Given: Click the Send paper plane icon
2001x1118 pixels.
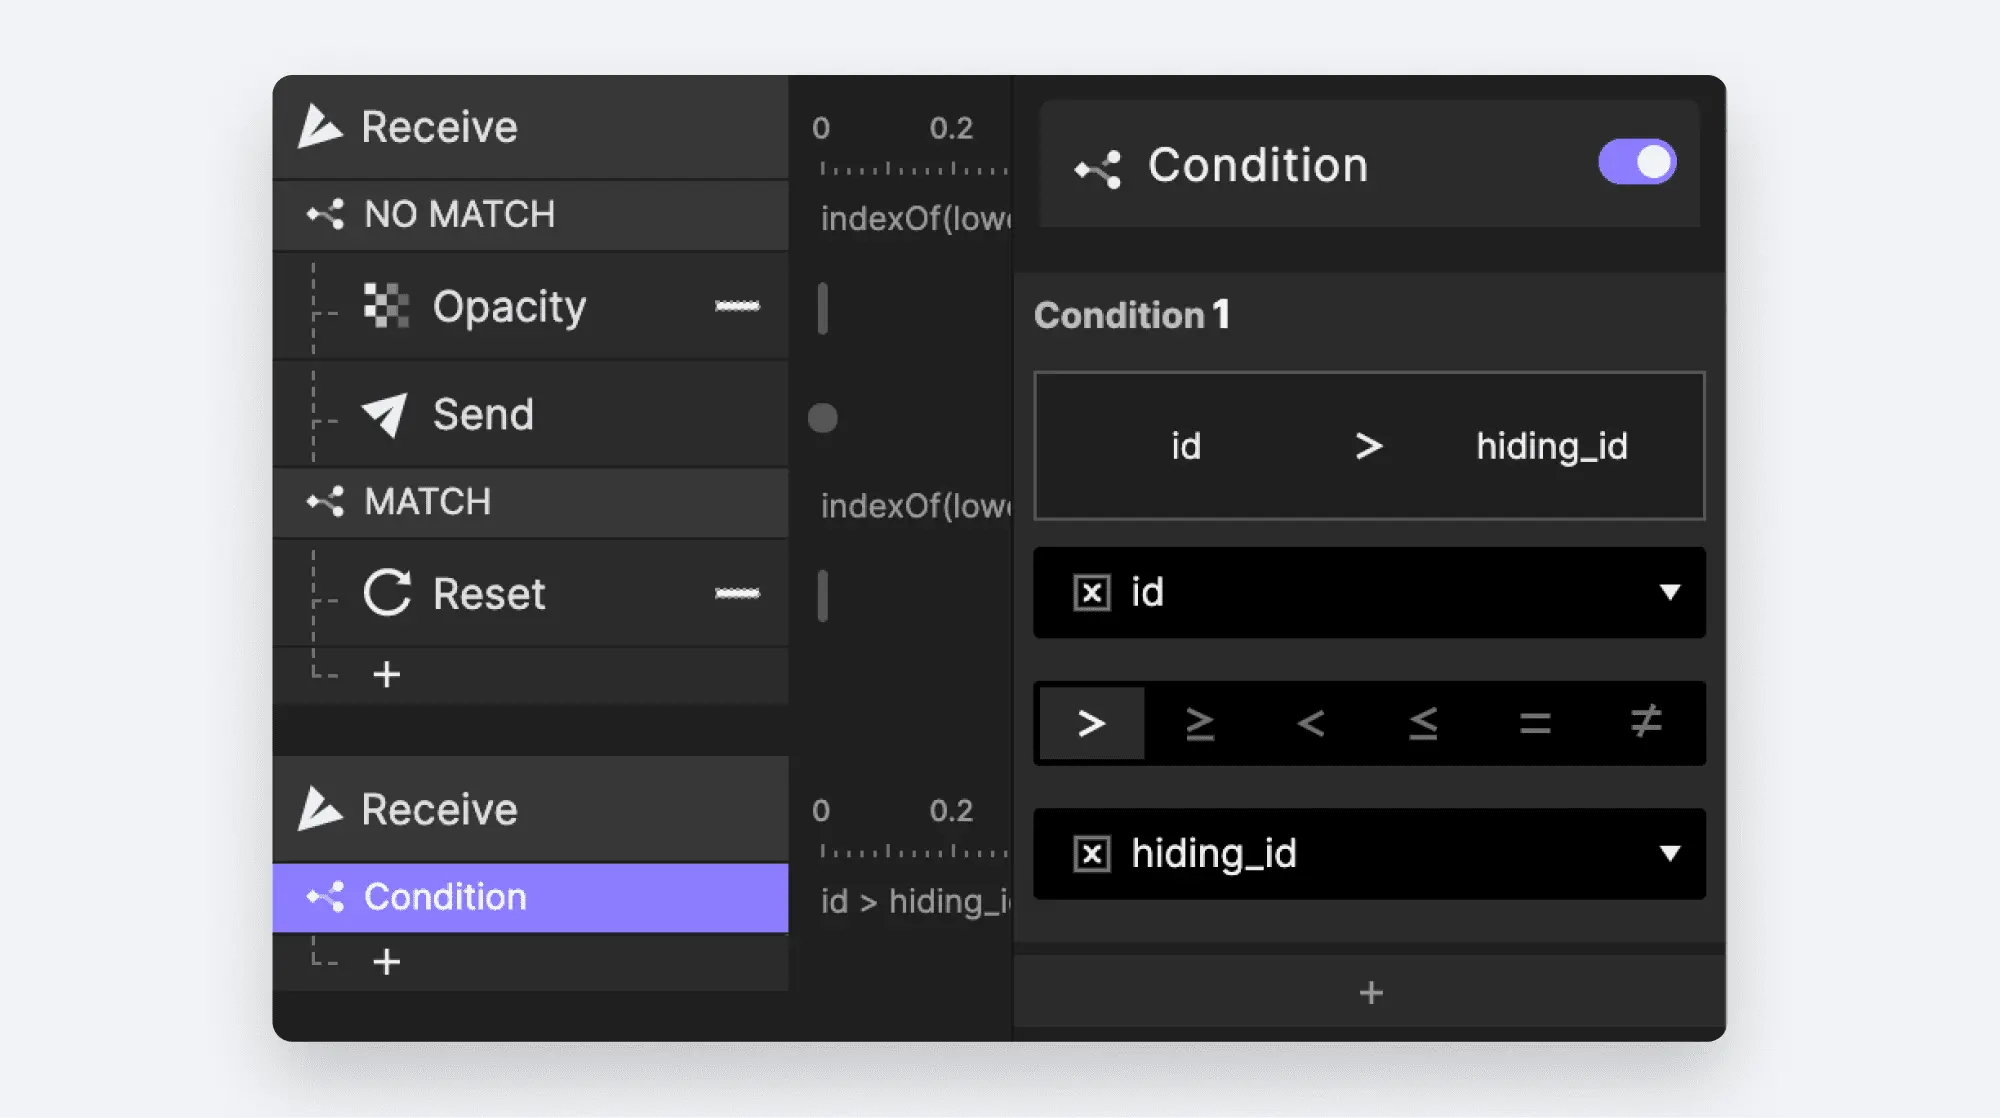Looking at the screenshot, I should point(385,415).
